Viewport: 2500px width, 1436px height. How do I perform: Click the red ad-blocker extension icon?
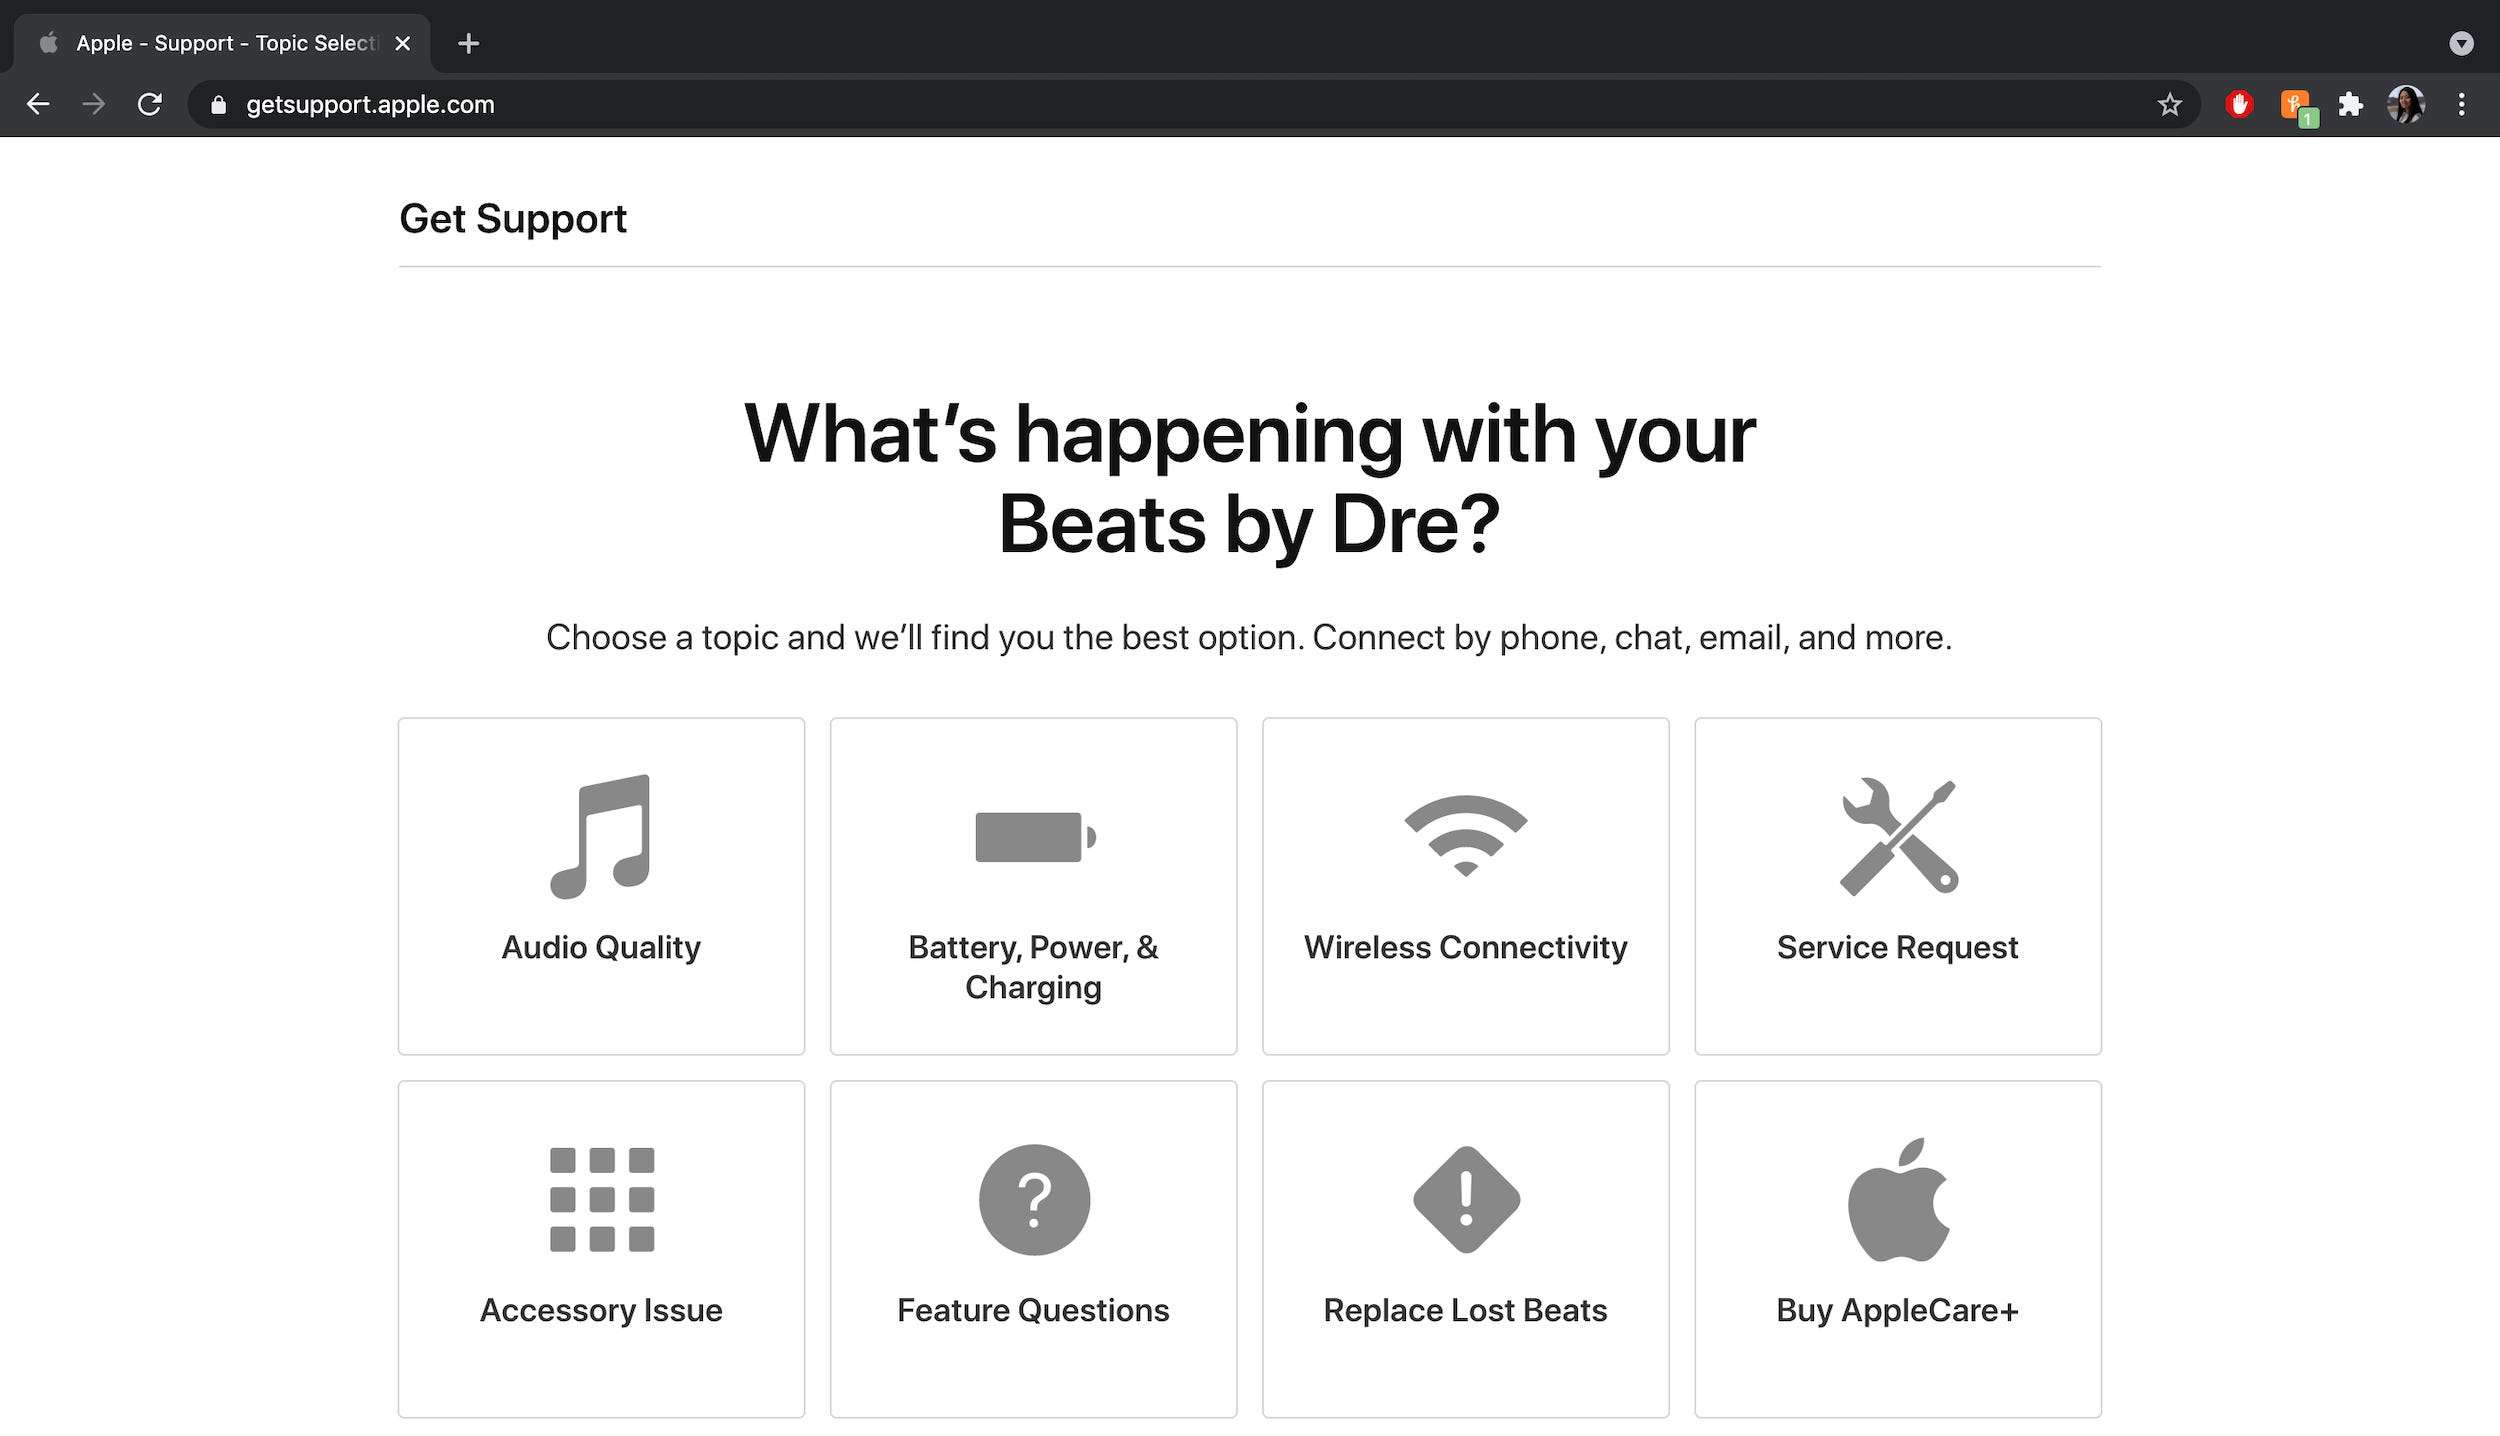pos(2241,105)
